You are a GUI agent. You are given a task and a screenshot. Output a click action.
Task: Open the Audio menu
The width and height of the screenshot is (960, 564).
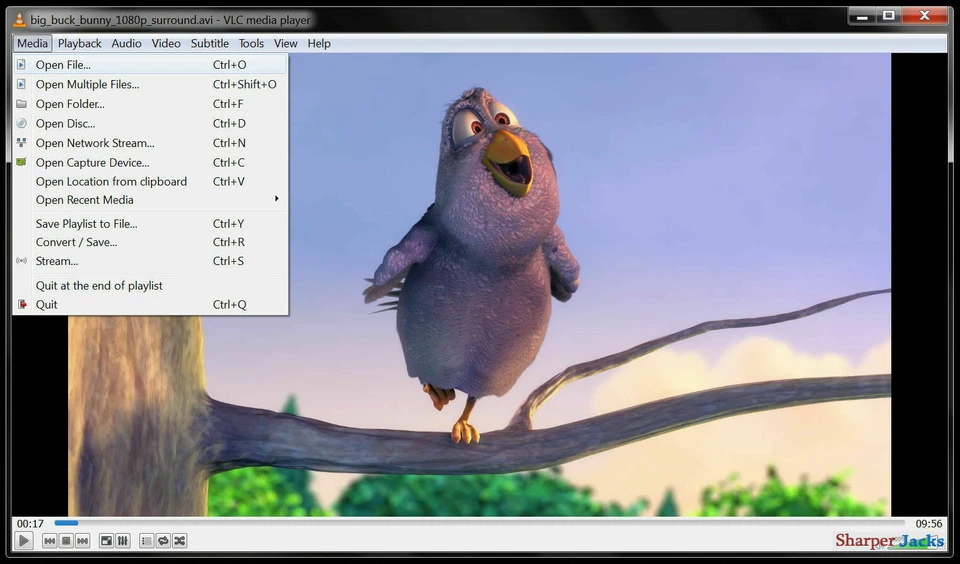pyautogui.click(x=127, y=43)
